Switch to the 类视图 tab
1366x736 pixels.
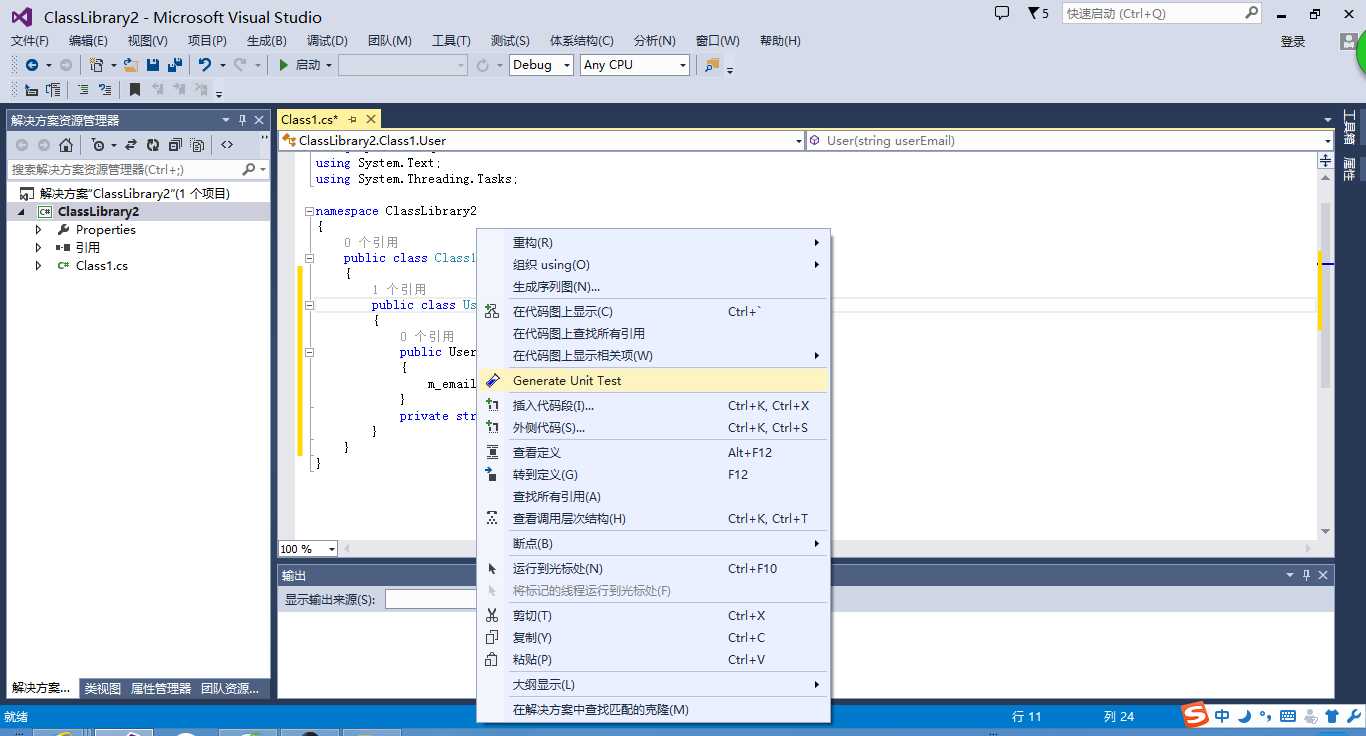click(x=102, y=689)
